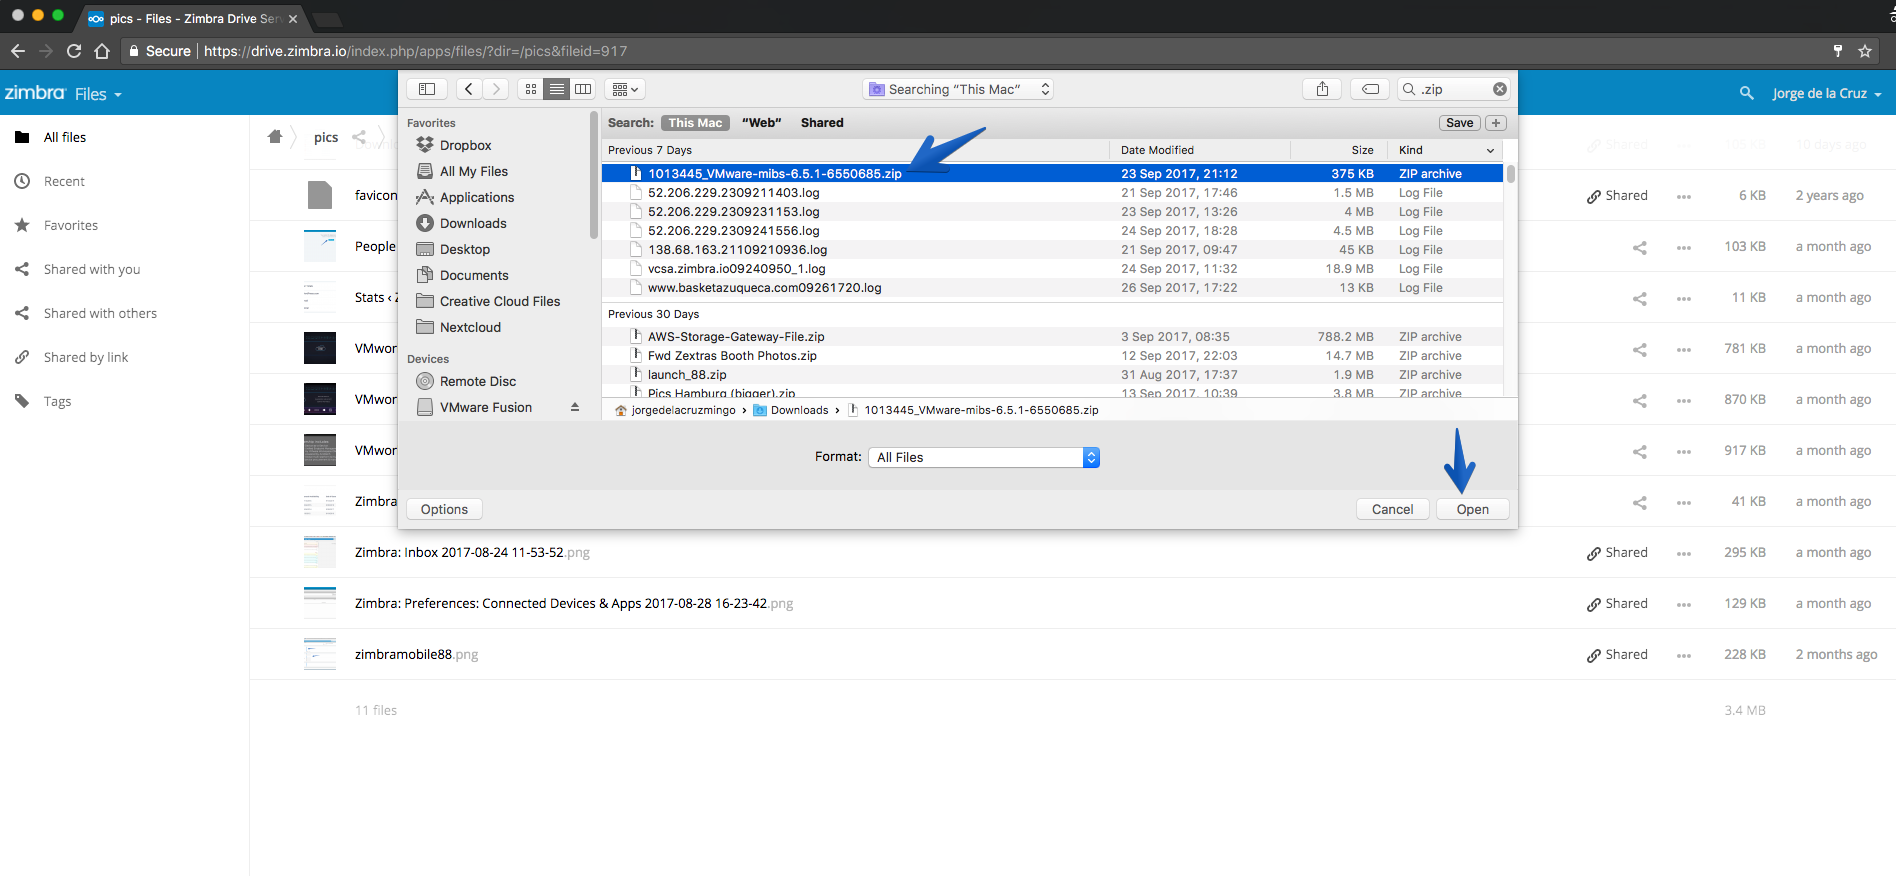This screenshot has height=876, width=1896.
Task: Select All My Files in the sidebar
Action: pyautogui.click(x=474, y=171)
